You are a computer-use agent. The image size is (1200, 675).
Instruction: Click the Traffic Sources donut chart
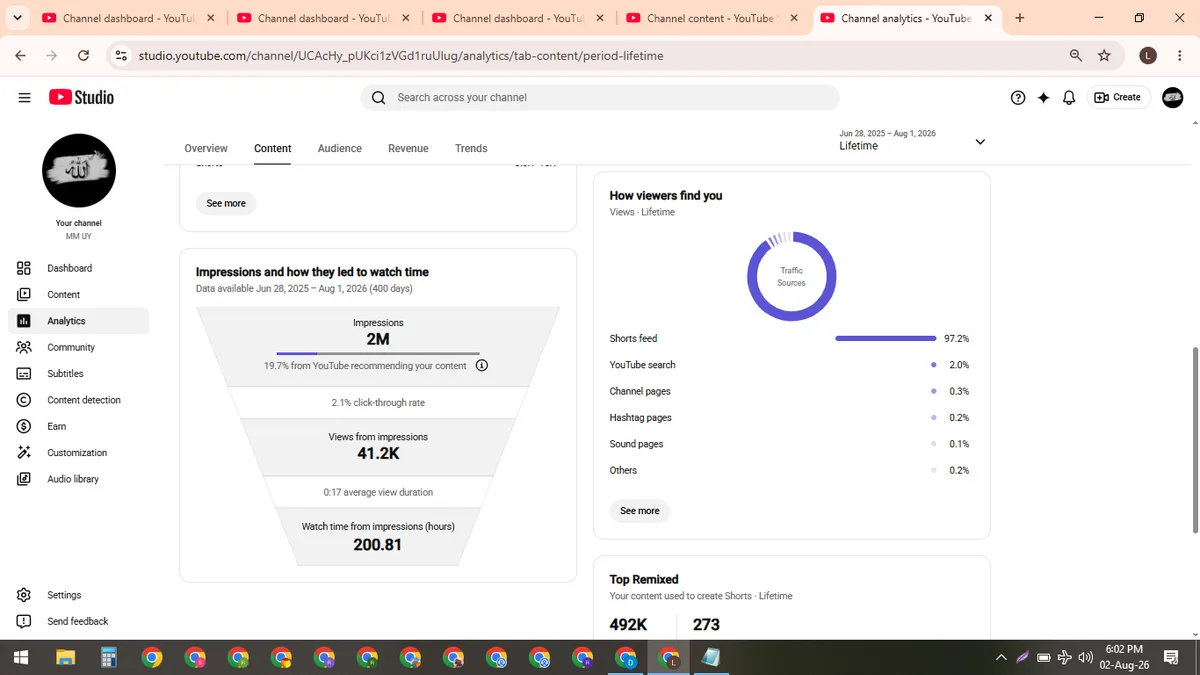pyautogui.click(x=792, y=276)
